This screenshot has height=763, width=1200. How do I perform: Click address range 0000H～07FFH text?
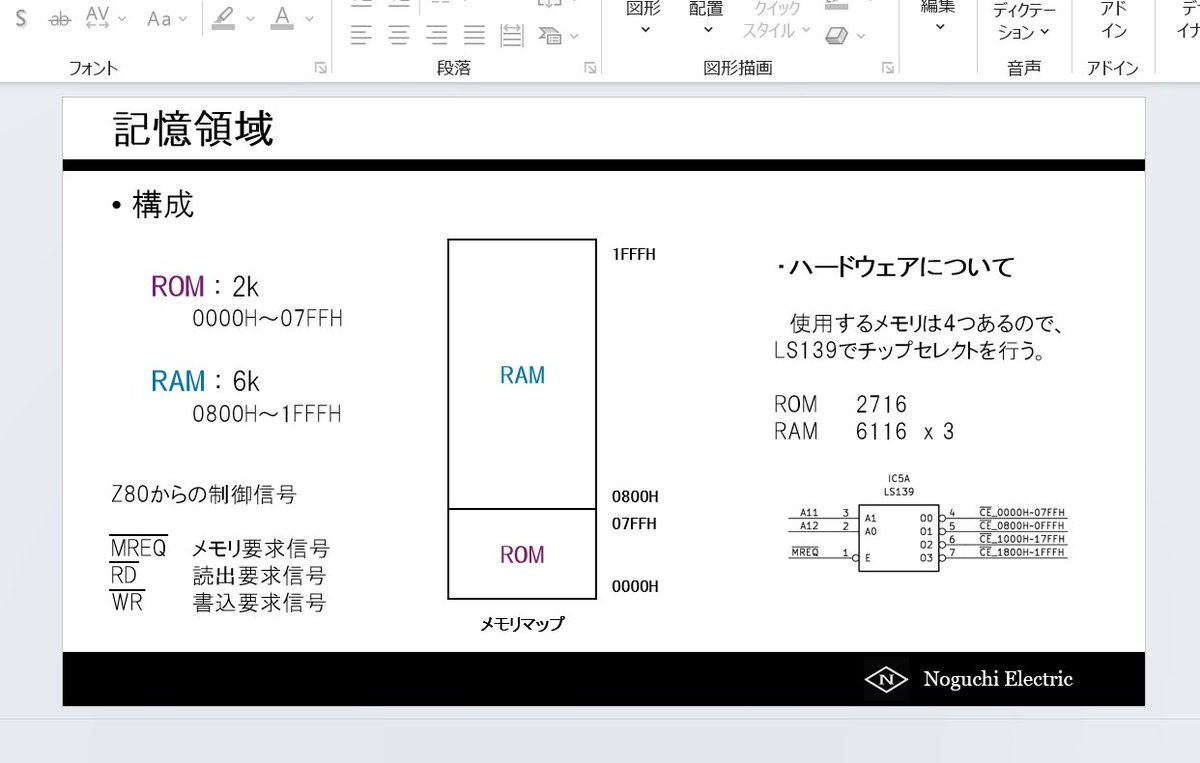click(267, 320)
